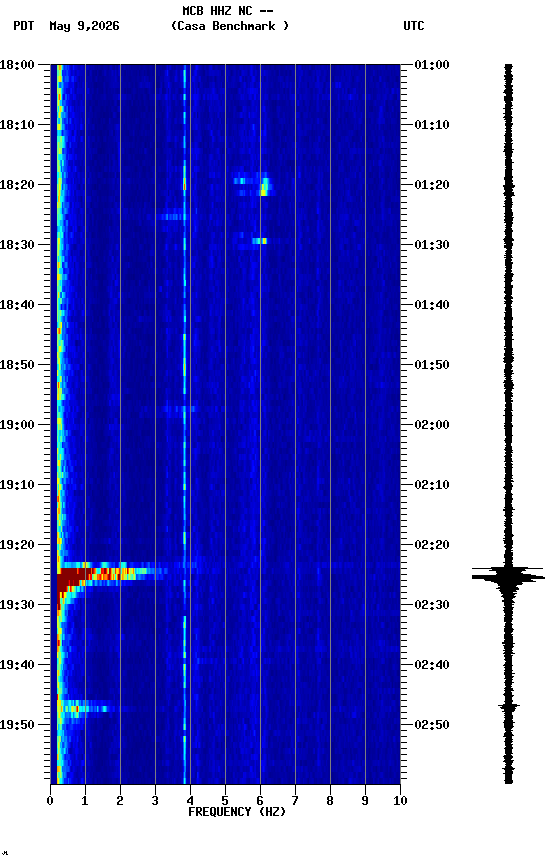Screen dimensions: 552x864
Task: Click the 18:40 PDT time label
Action: [17, 305]
